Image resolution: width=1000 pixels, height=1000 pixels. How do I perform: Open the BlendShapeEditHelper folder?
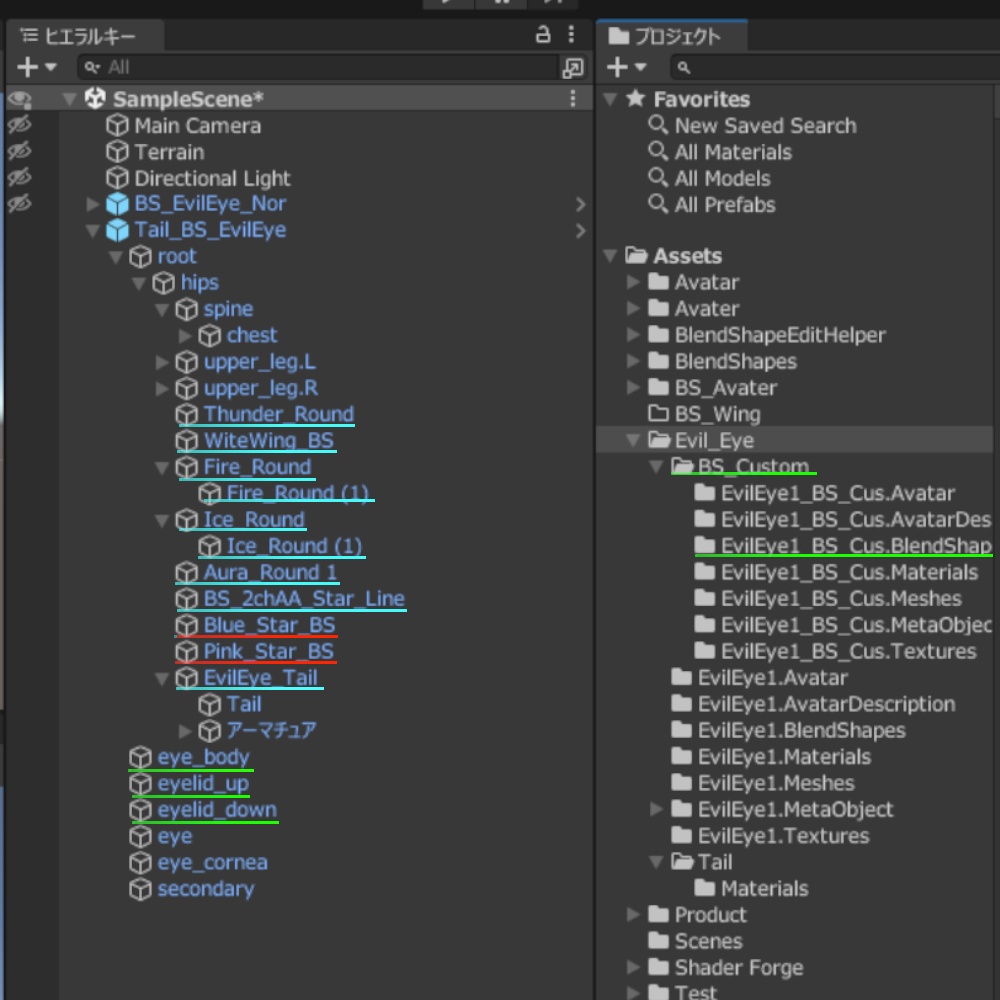tap(780, 335)
